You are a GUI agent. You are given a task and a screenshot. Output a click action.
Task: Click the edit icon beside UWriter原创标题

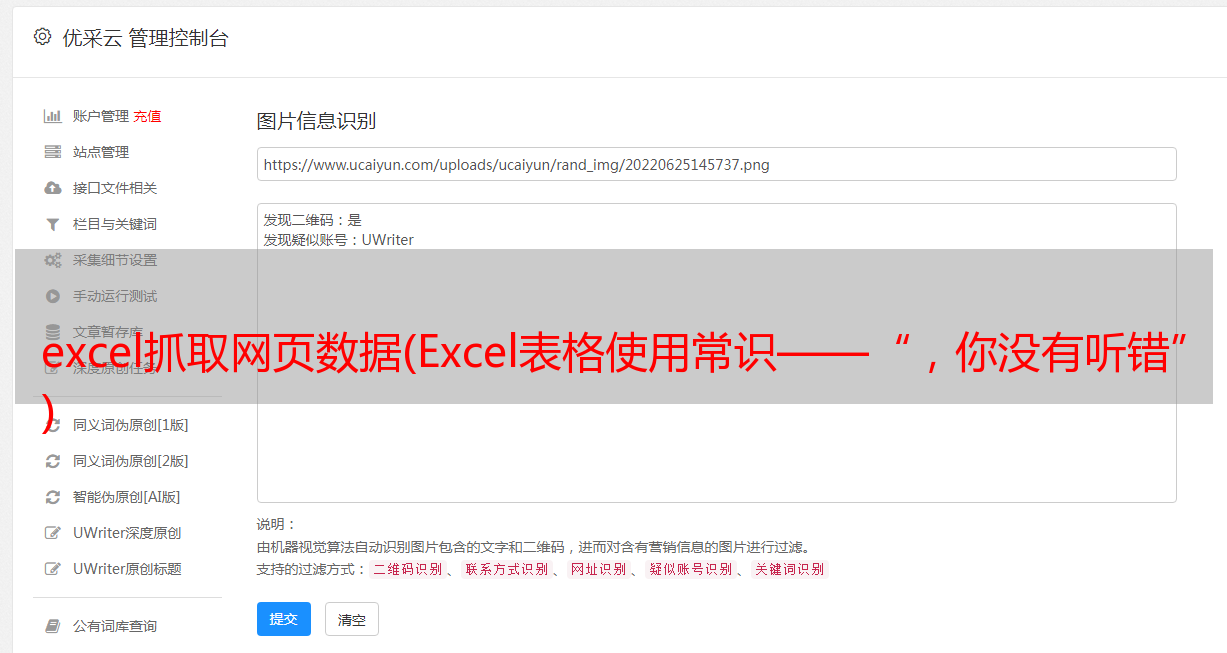click(x=53, y=569)
